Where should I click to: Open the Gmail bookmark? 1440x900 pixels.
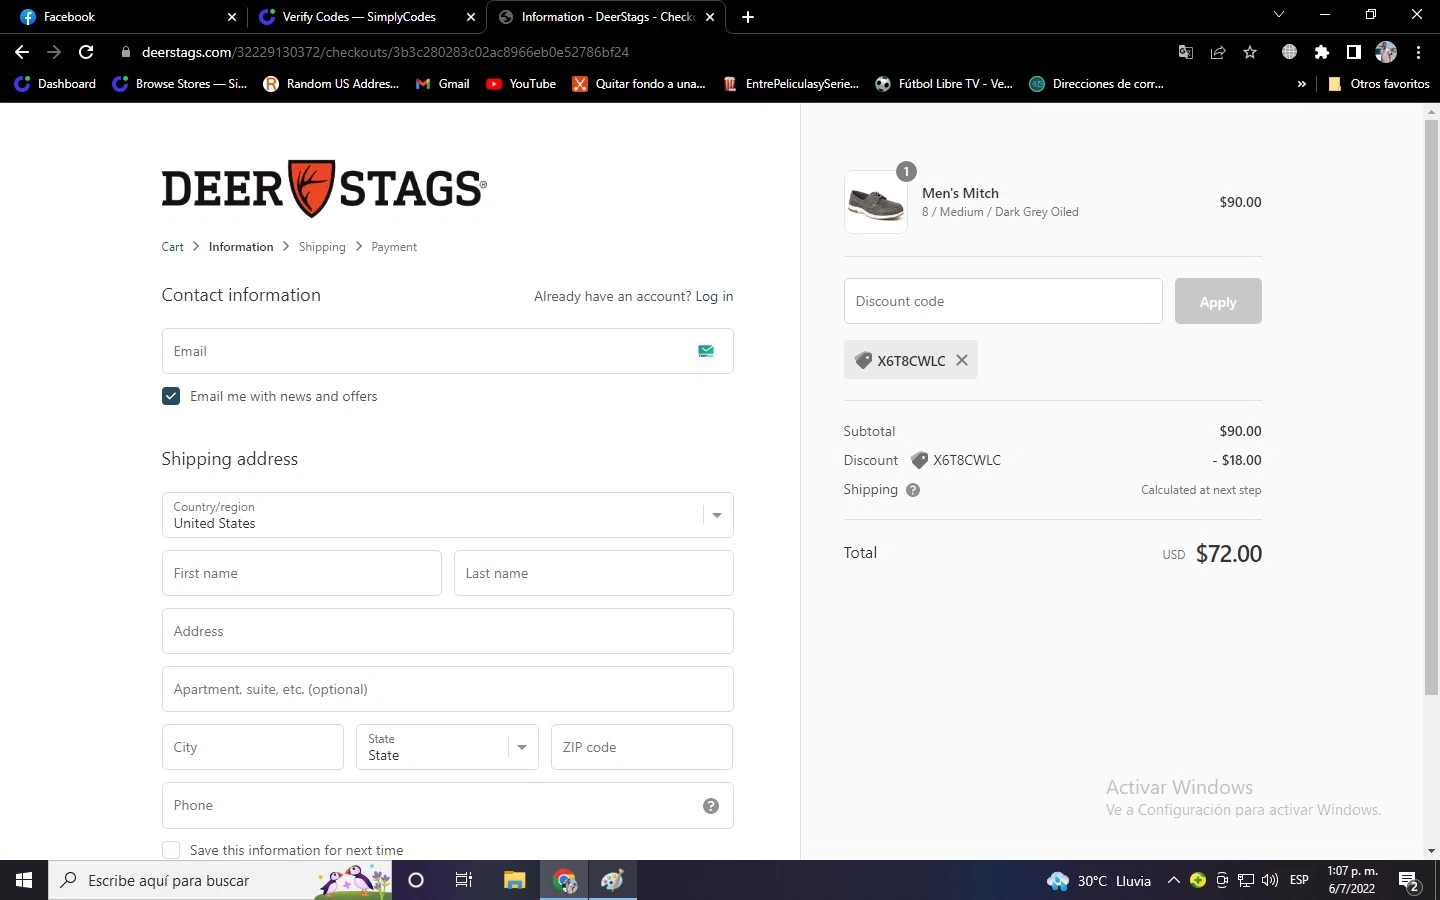point(442,84)
